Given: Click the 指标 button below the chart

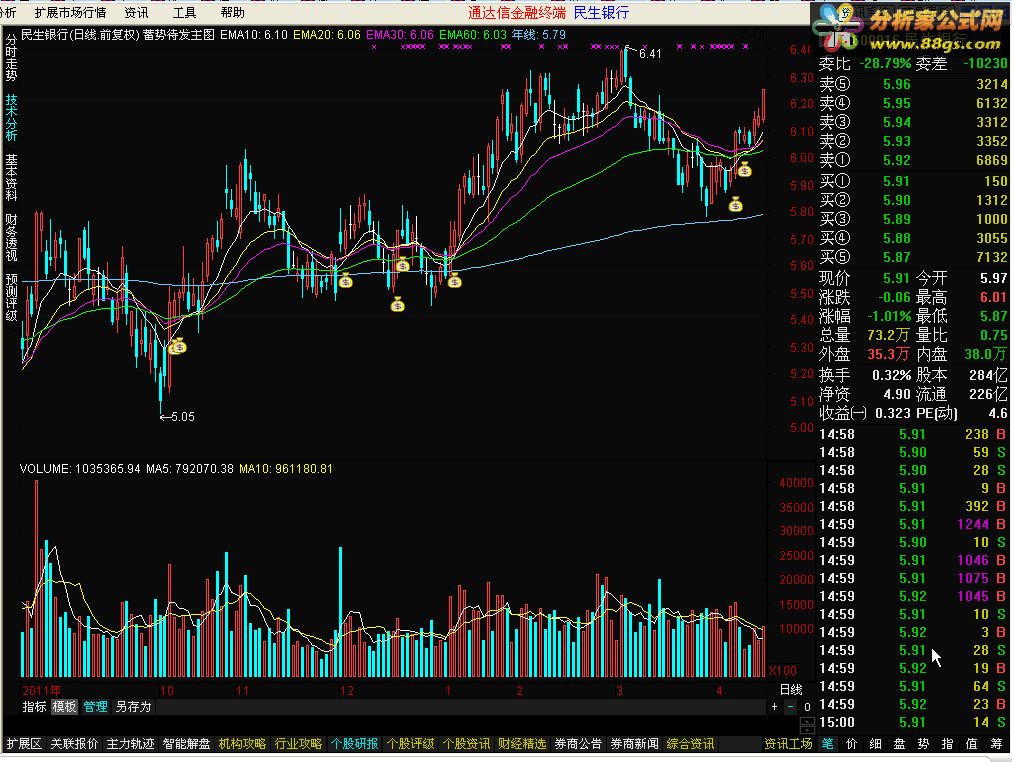Looking at the screenshot, I should pyautogui.click(x=34, y=707).
